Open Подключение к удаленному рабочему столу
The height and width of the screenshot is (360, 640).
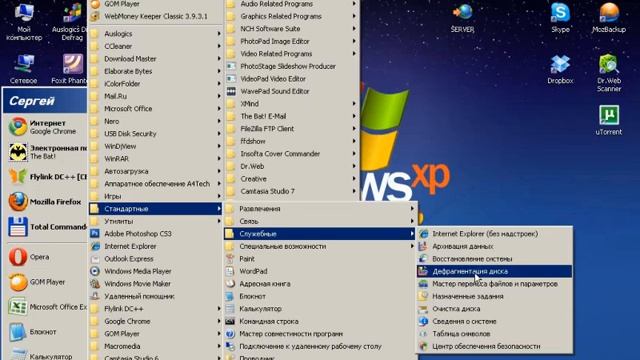tap(320, 346)
